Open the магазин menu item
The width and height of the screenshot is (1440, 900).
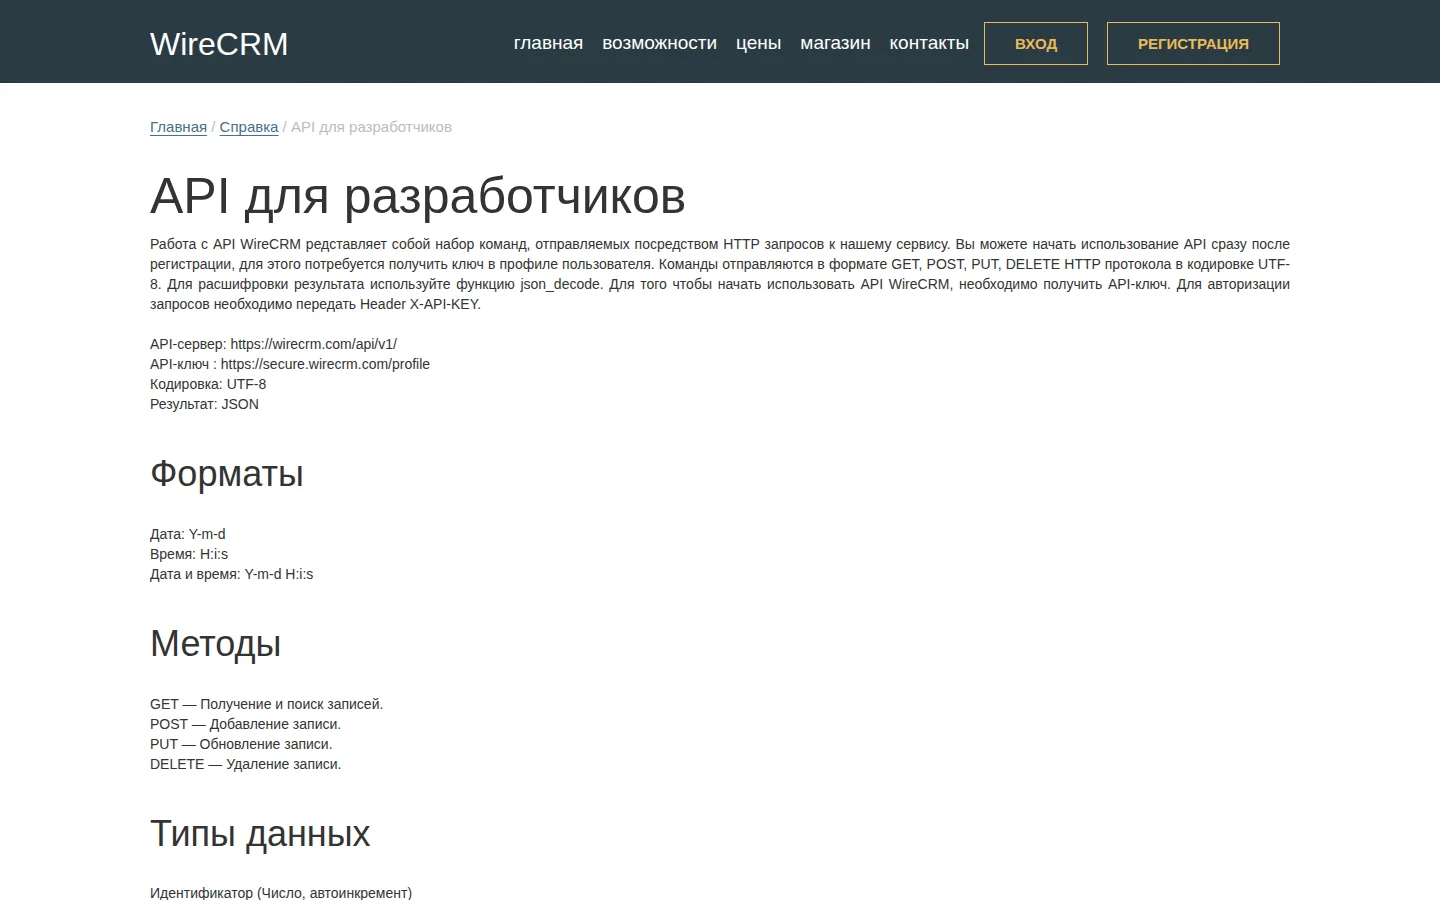(x=835, y=43)
